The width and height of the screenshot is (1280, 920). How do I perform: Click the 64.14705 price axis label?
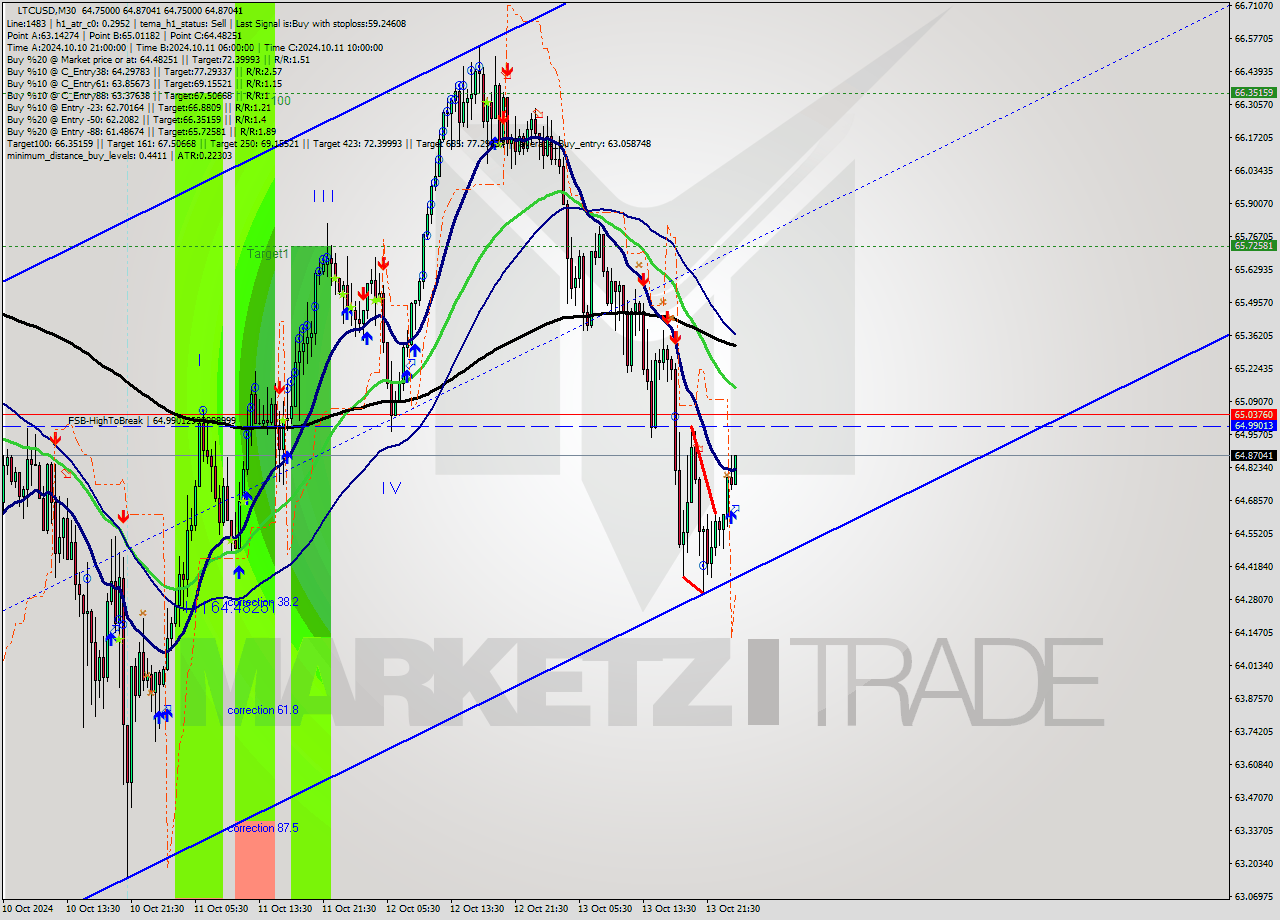pyautogui.click(x=1254, y=632)
